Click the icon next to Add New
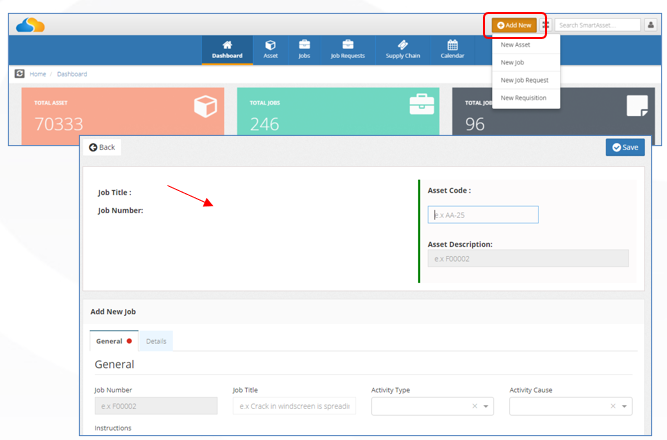The width and height of the screenshot is (667, 440). [x=545, y=25]
